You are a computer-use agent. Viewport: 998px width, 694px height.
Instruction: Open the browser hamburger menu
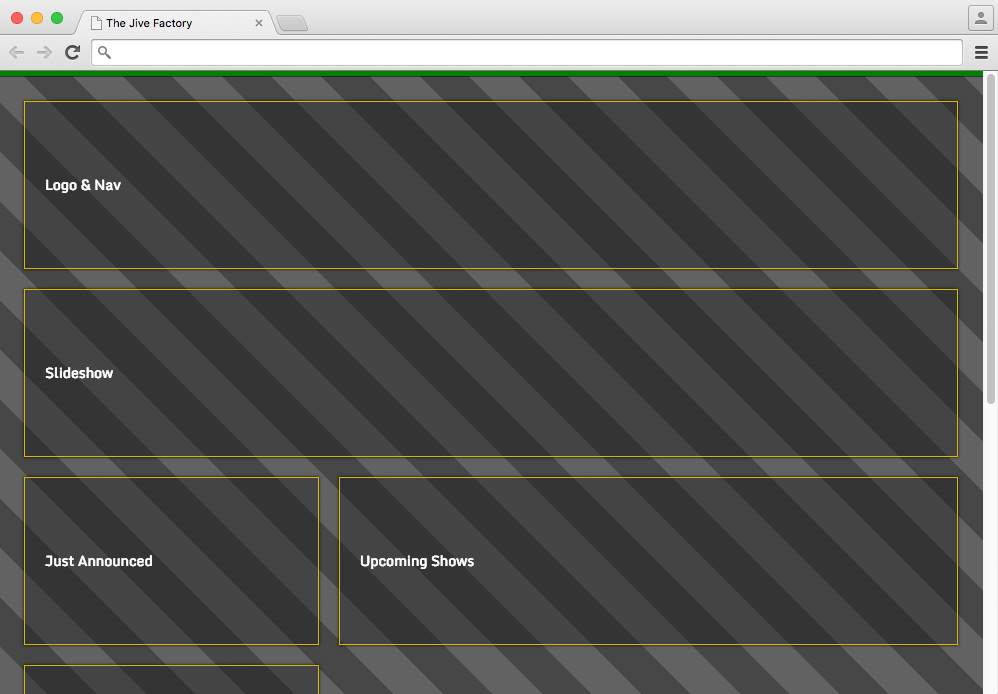[x=981, y=52]
